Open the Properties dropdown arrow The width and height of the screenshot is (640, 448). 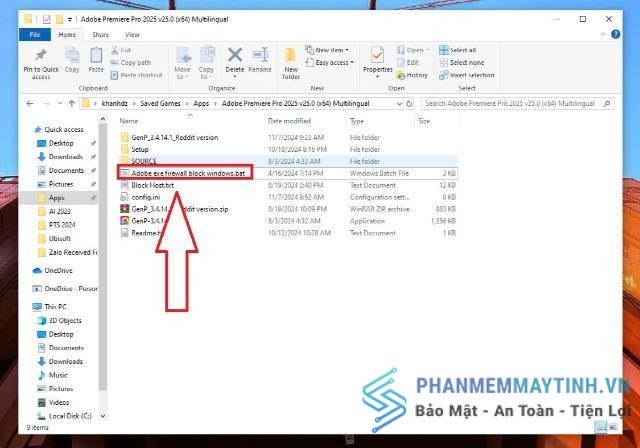coord(377,76)
